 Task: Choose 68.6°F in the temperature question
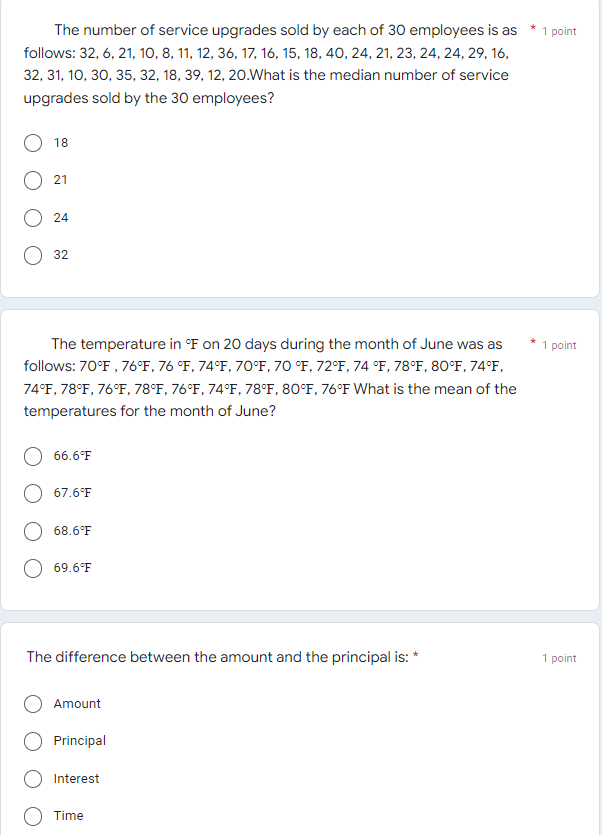coord(32,531)
